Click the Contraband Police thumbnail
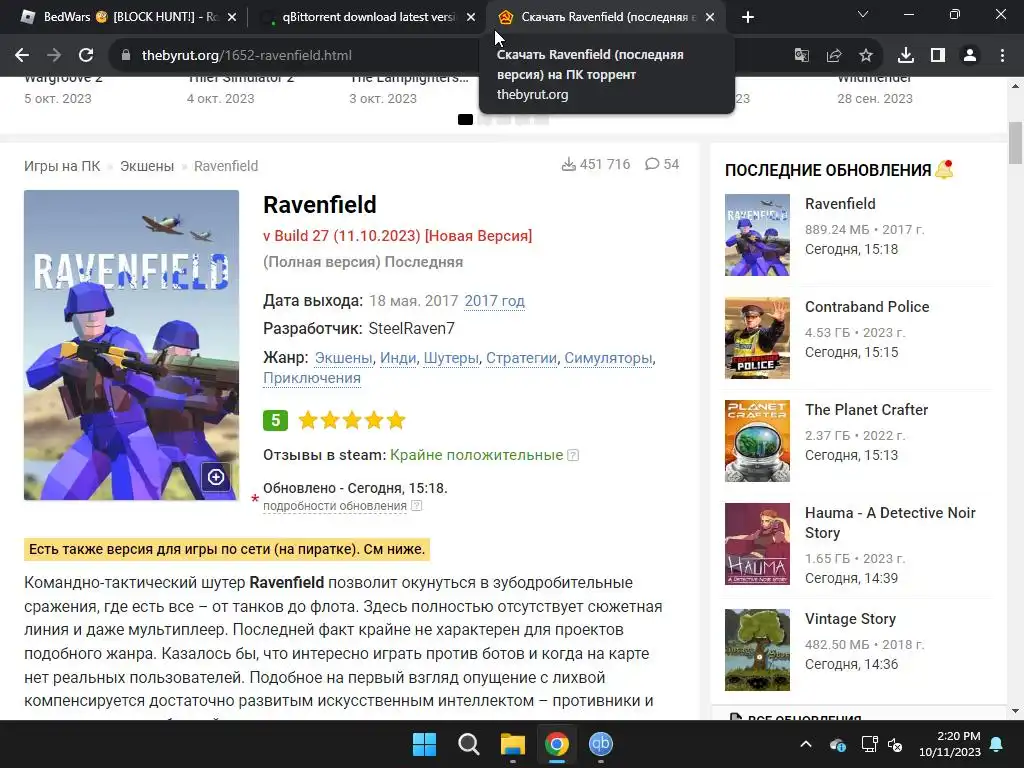Screen dimensions: 1024x768 (757, 338)
